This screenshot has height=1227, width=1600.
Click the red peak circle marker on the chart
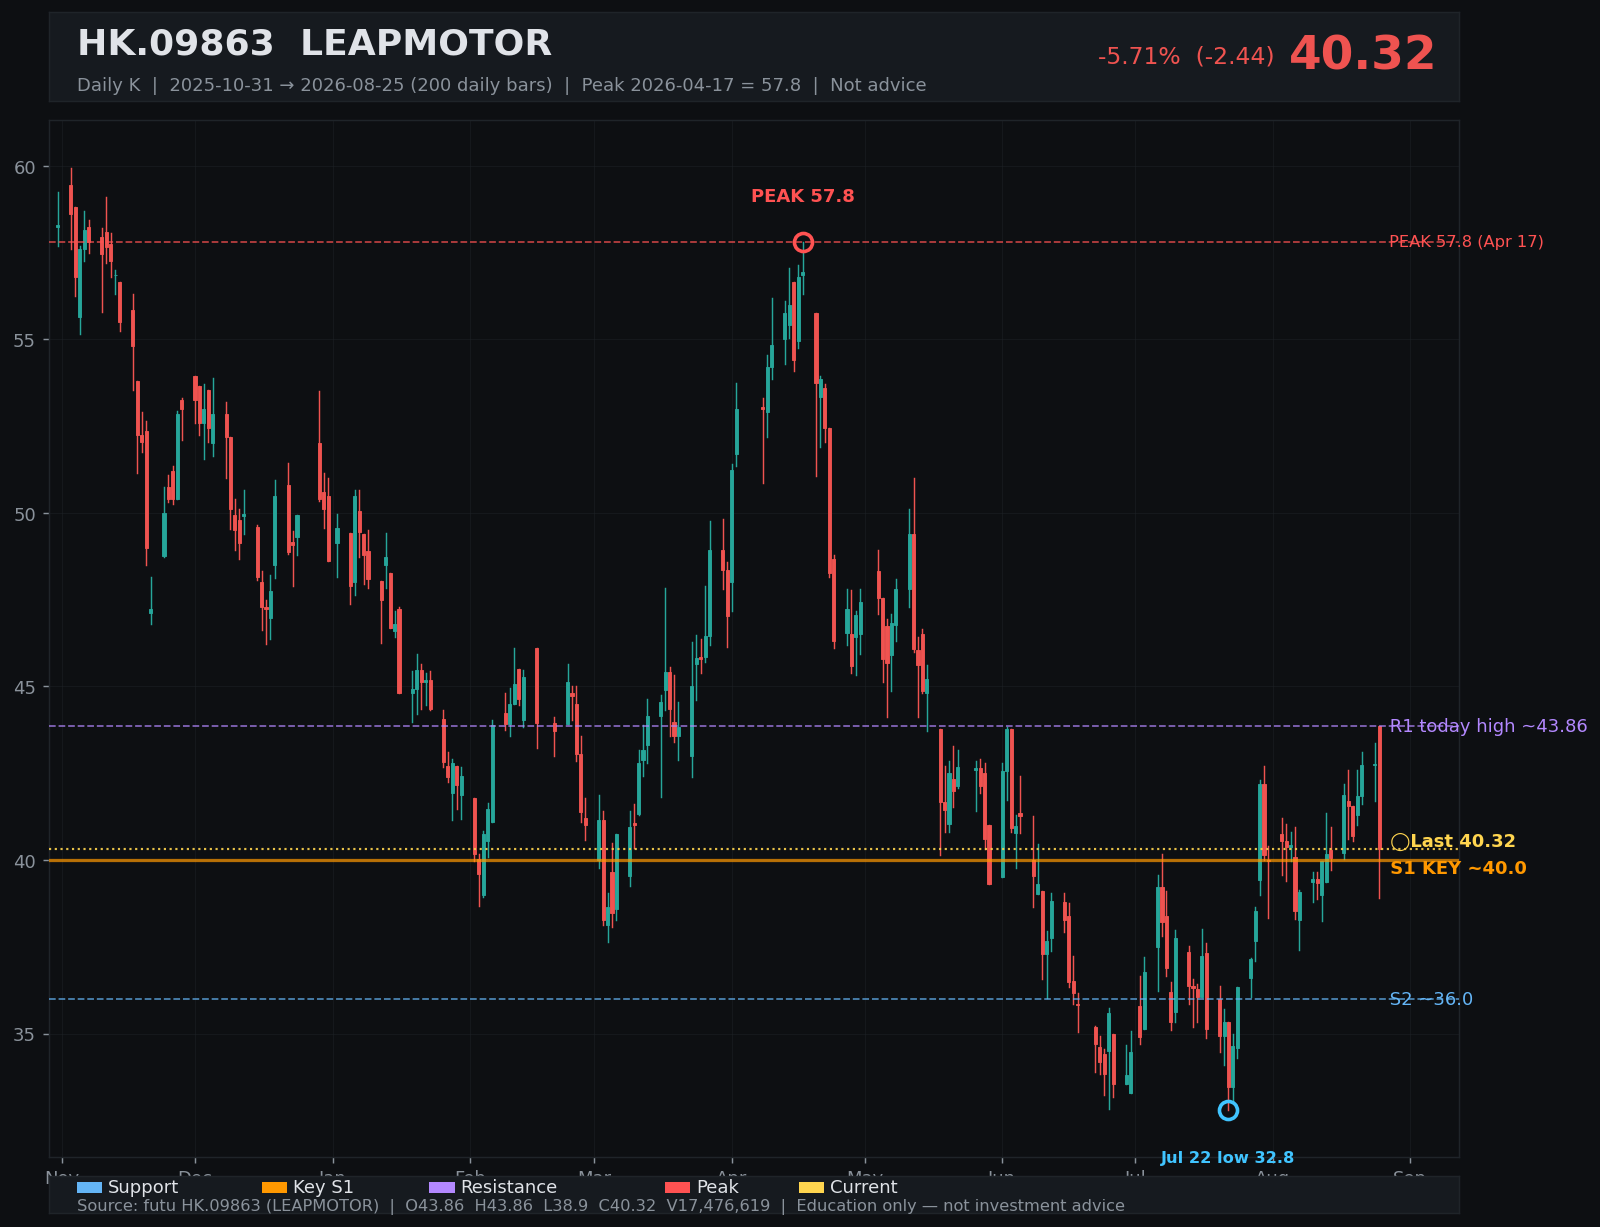click(803, 242)
